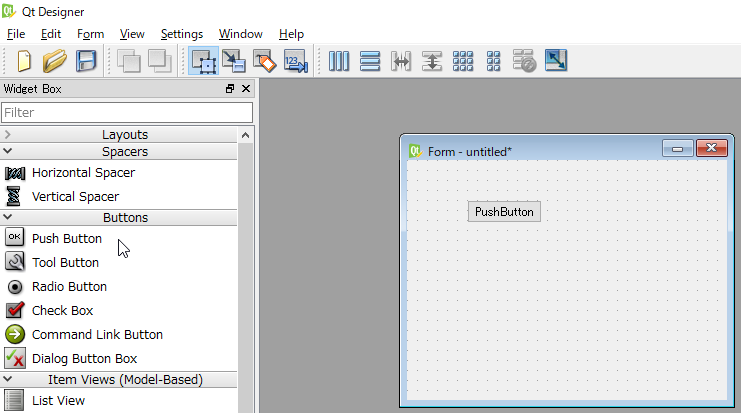
Task: Float the Widget Box dock panel
Action: pos(230,89)
